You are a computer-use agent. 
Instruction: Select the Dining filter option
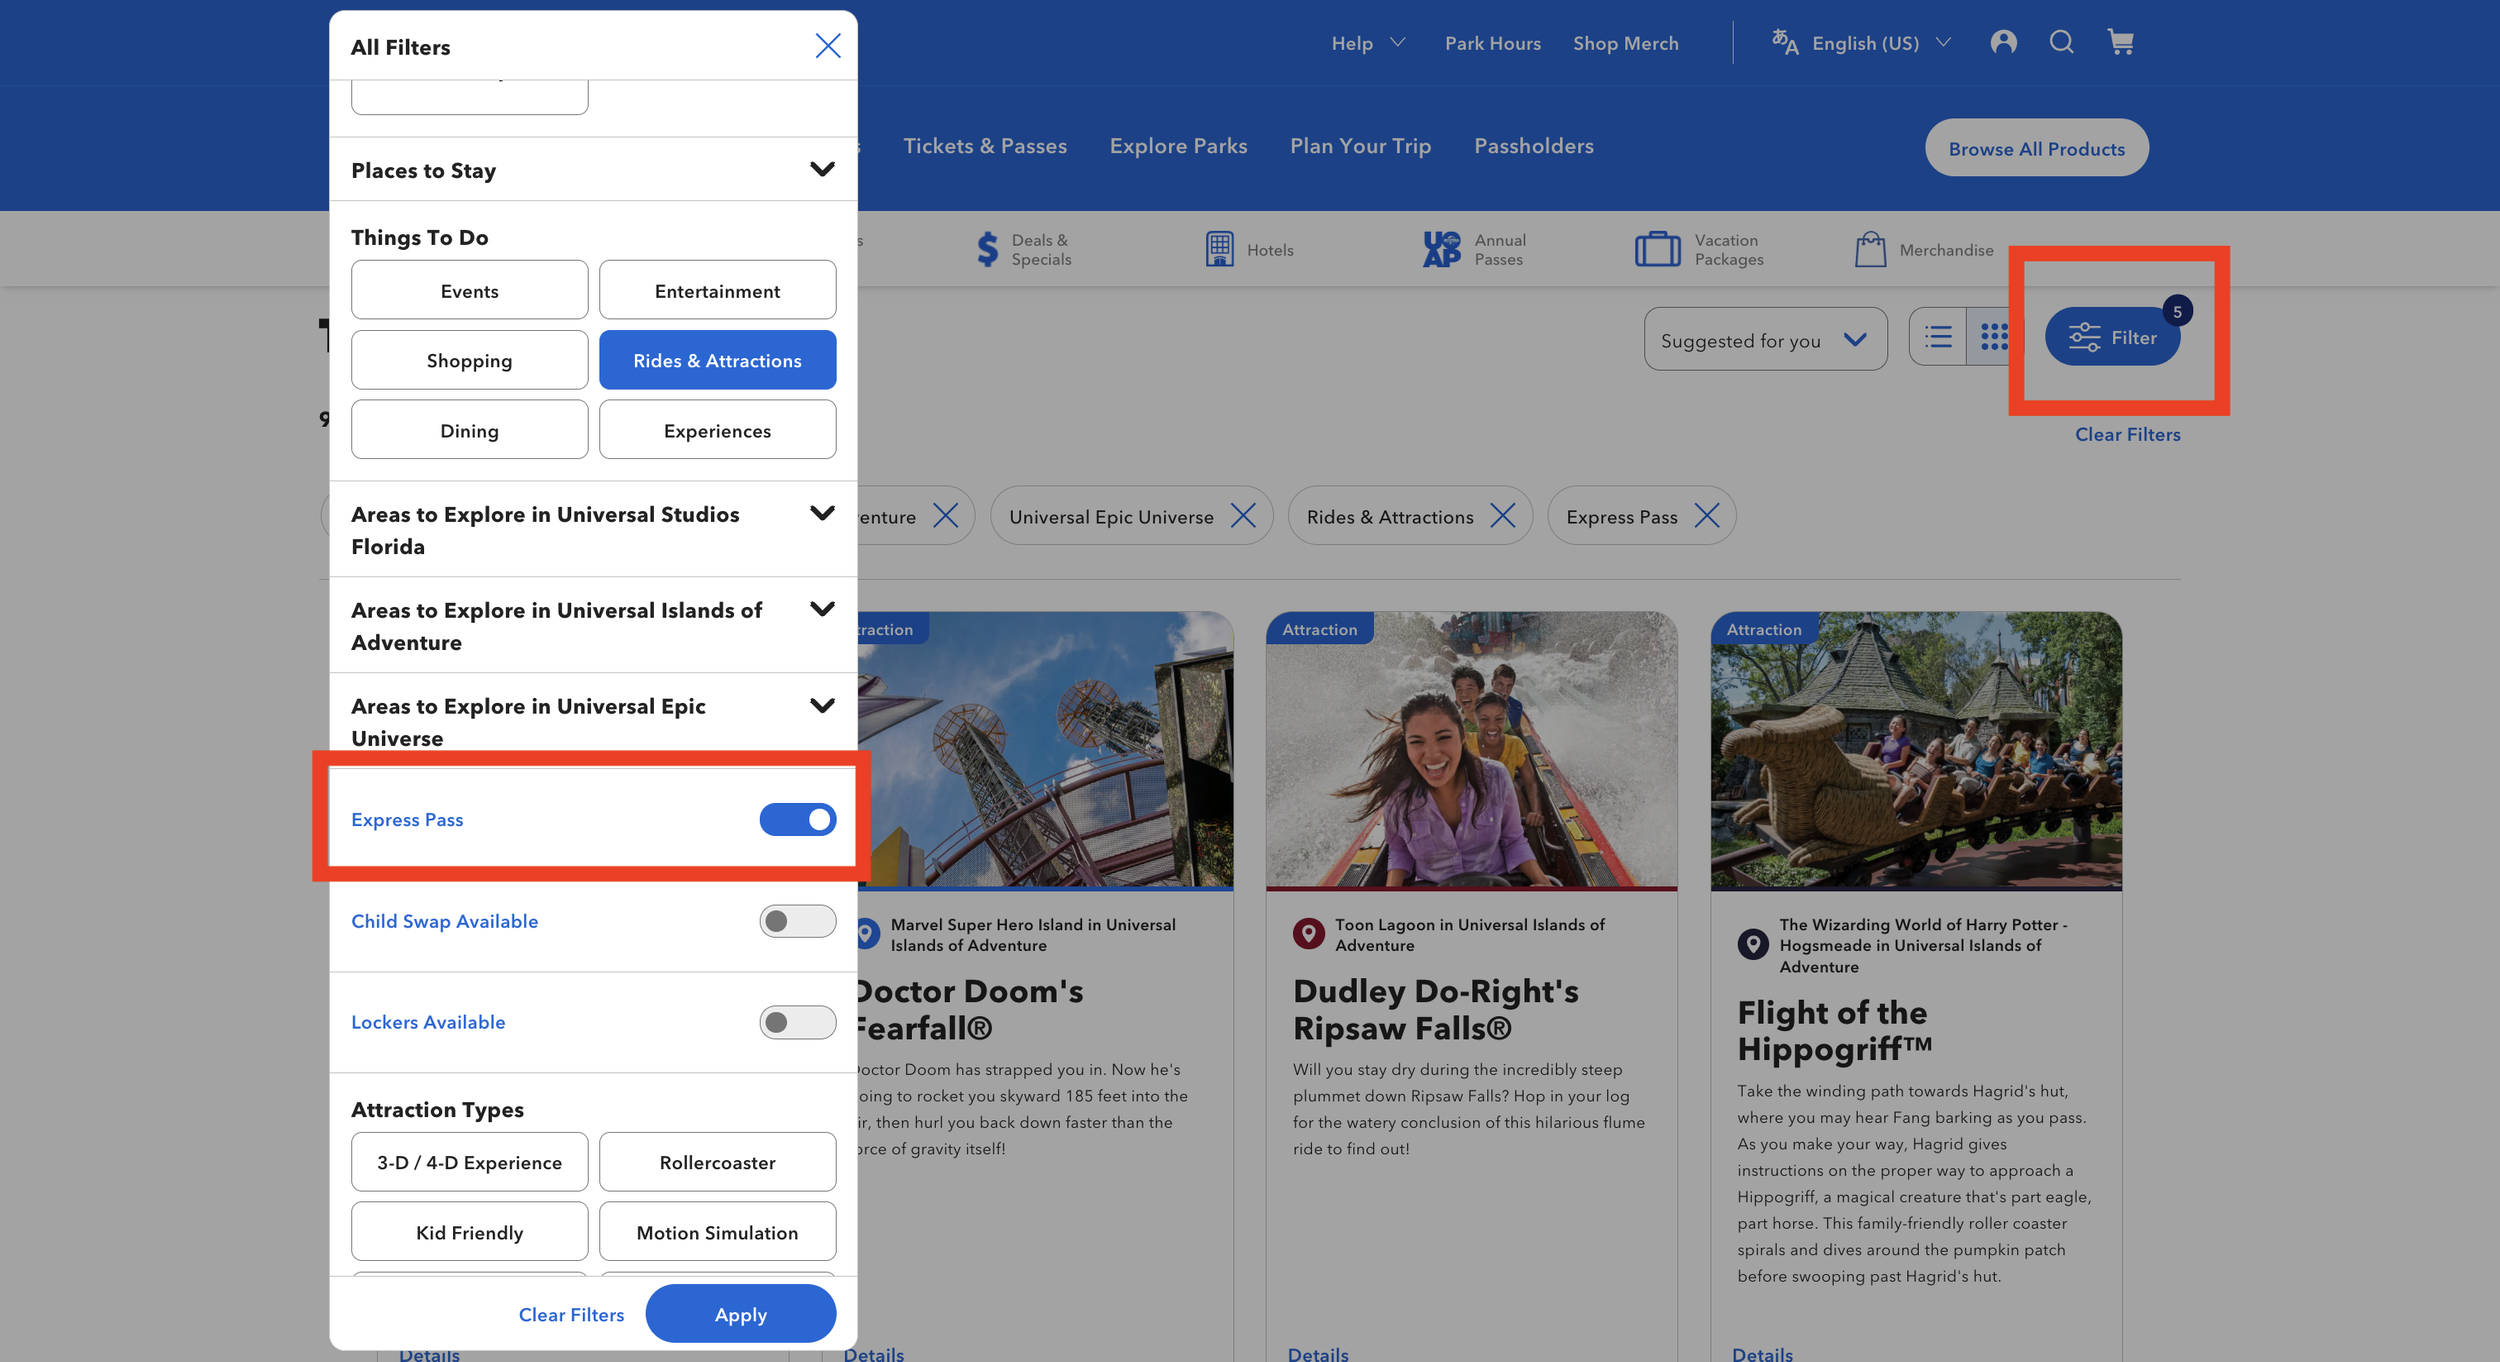click(x=469, y=430)
